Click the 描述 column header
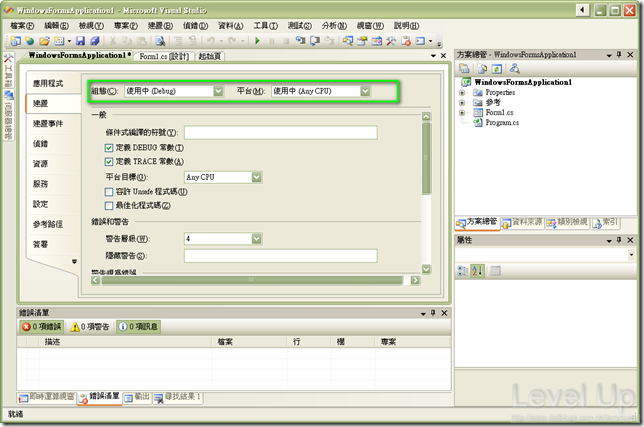The image size is (644, 427). pyautogui.click(x=125, y=342)
